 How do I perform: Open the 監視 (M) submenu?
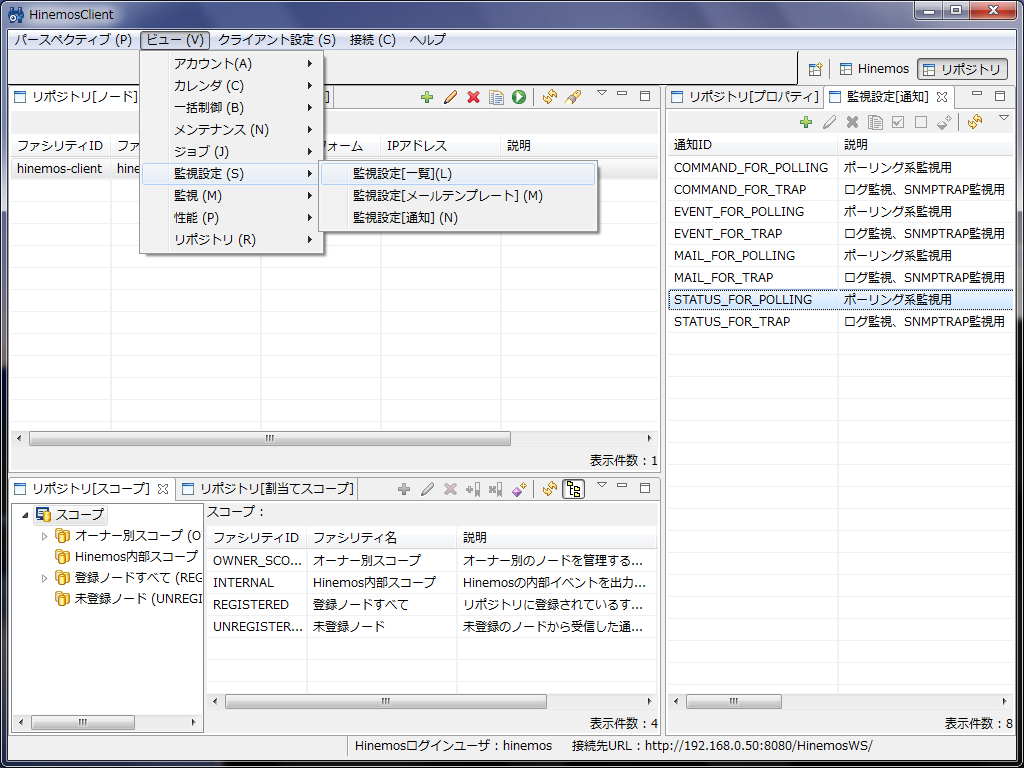pyautogui.click(x=232, y=196)
